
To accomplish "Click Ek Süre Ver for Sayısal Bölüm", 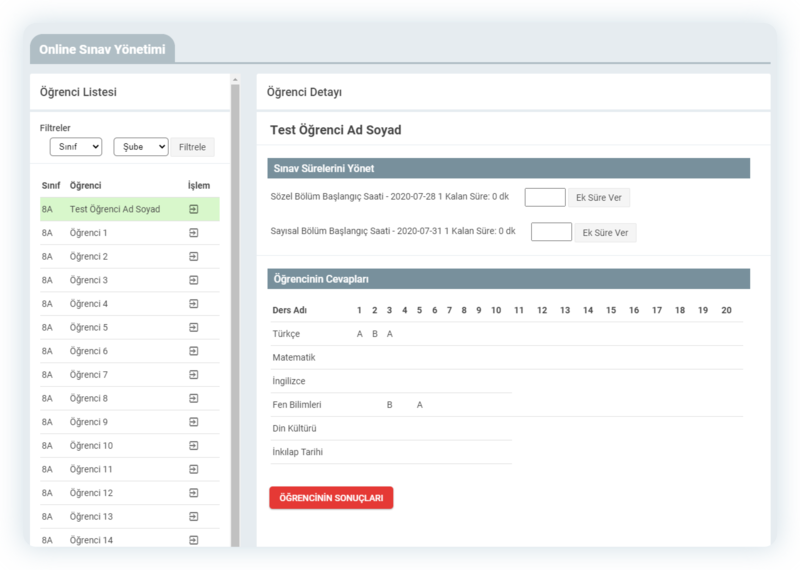I will [605, 233].
